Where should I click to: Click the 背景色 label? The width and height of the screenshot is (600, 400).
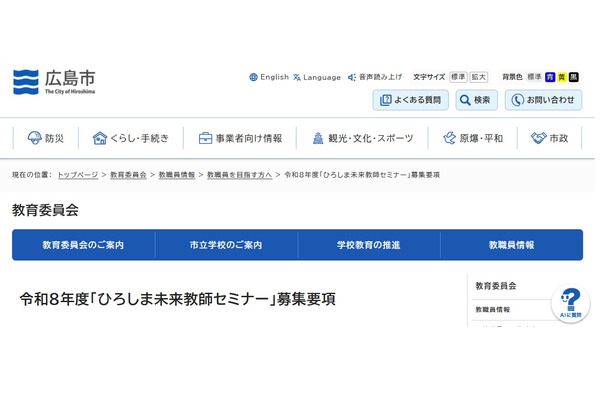[x=512, y=77]
